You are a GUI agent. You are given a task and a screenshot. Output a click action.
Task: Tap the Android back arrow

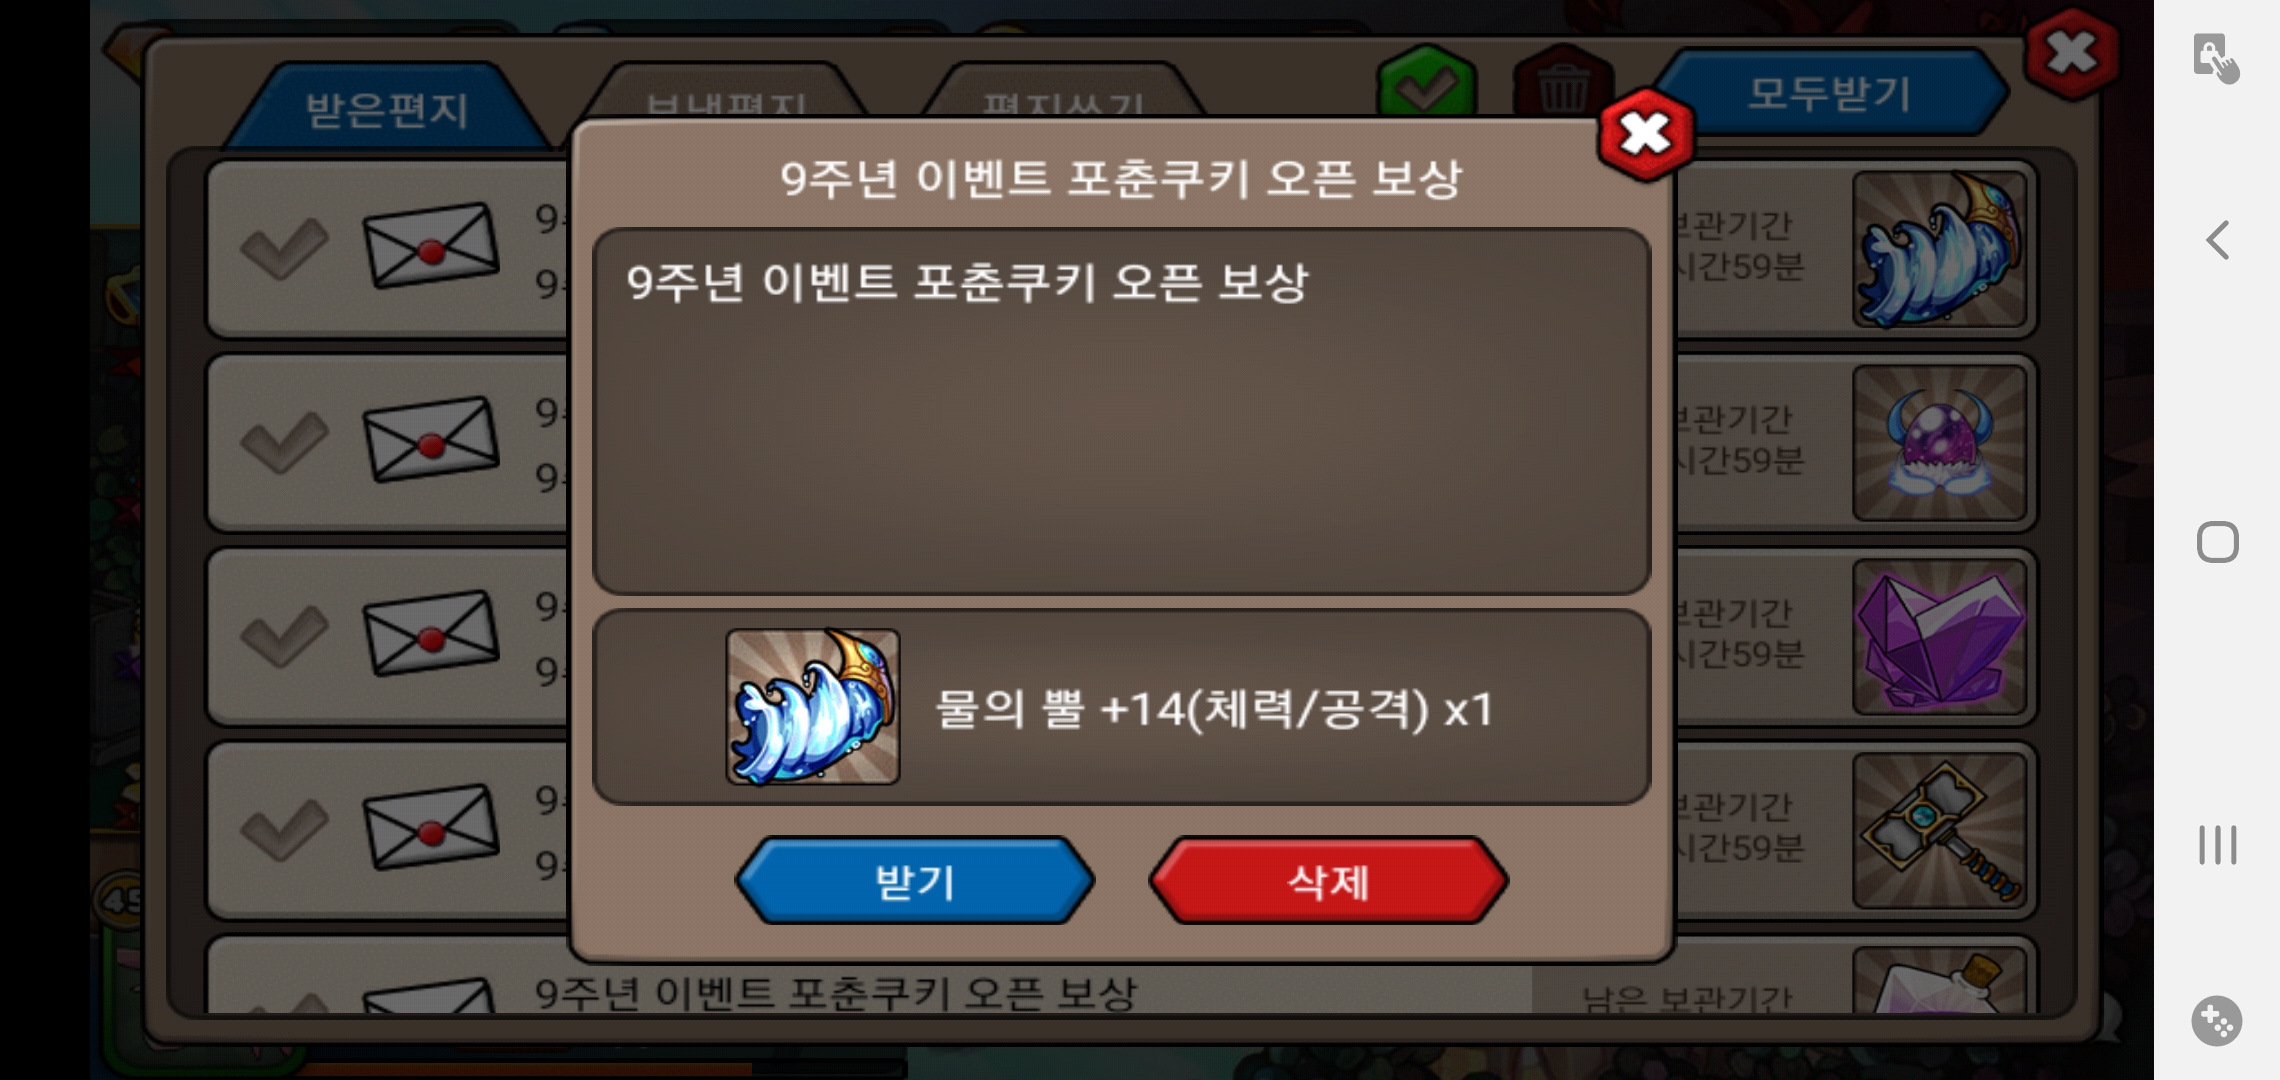click(2218, 240)
